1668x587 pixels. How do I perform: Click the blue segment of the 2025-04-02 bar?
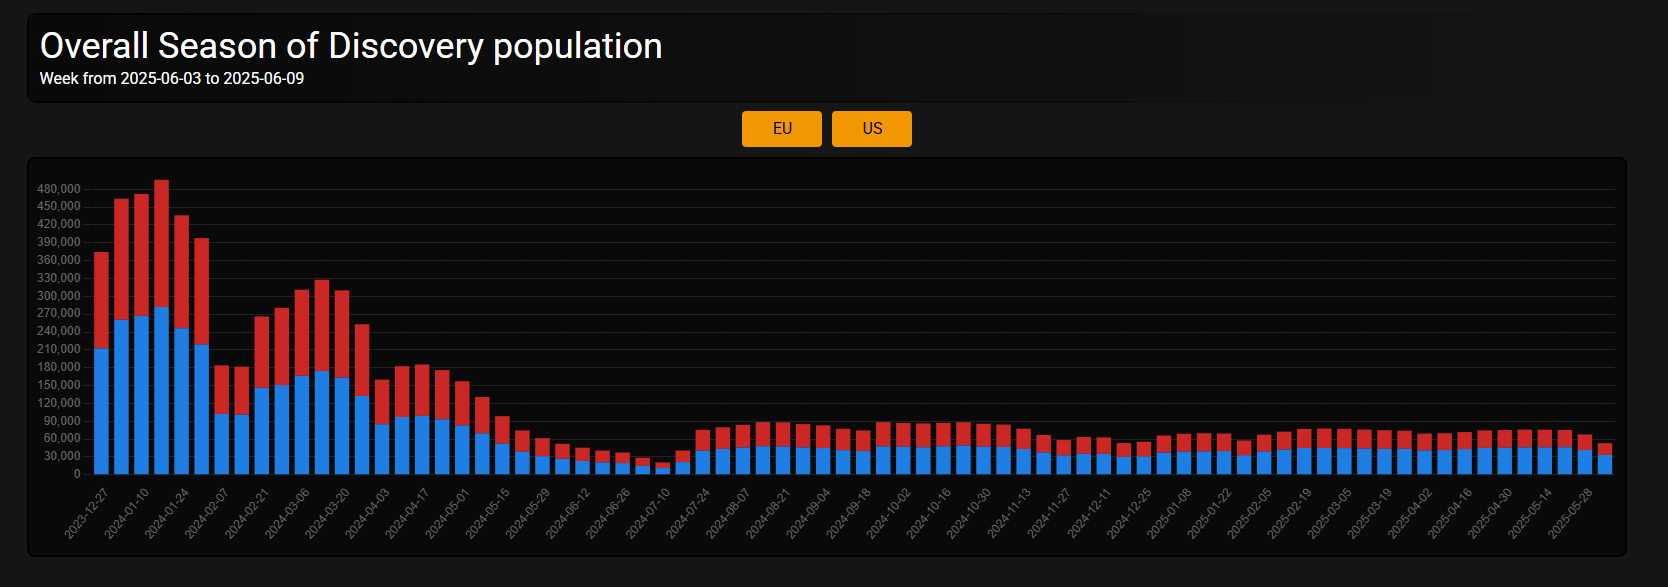(x=1424, y=462)
